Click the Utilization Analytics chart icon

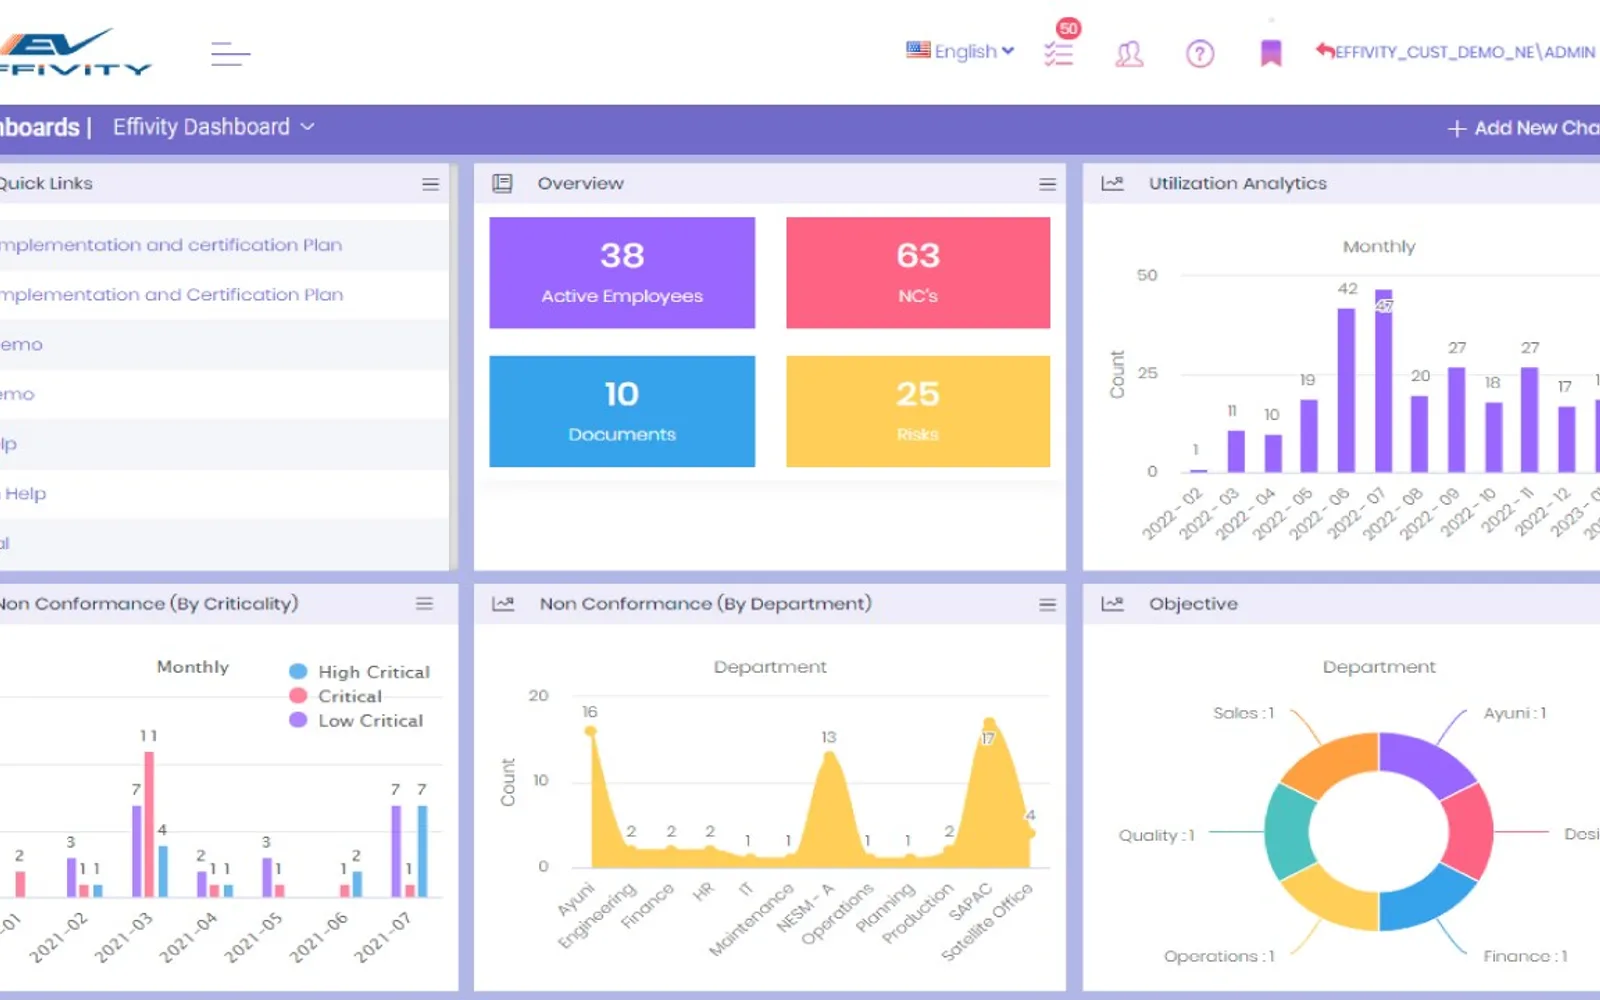(x=1112, y=183)
